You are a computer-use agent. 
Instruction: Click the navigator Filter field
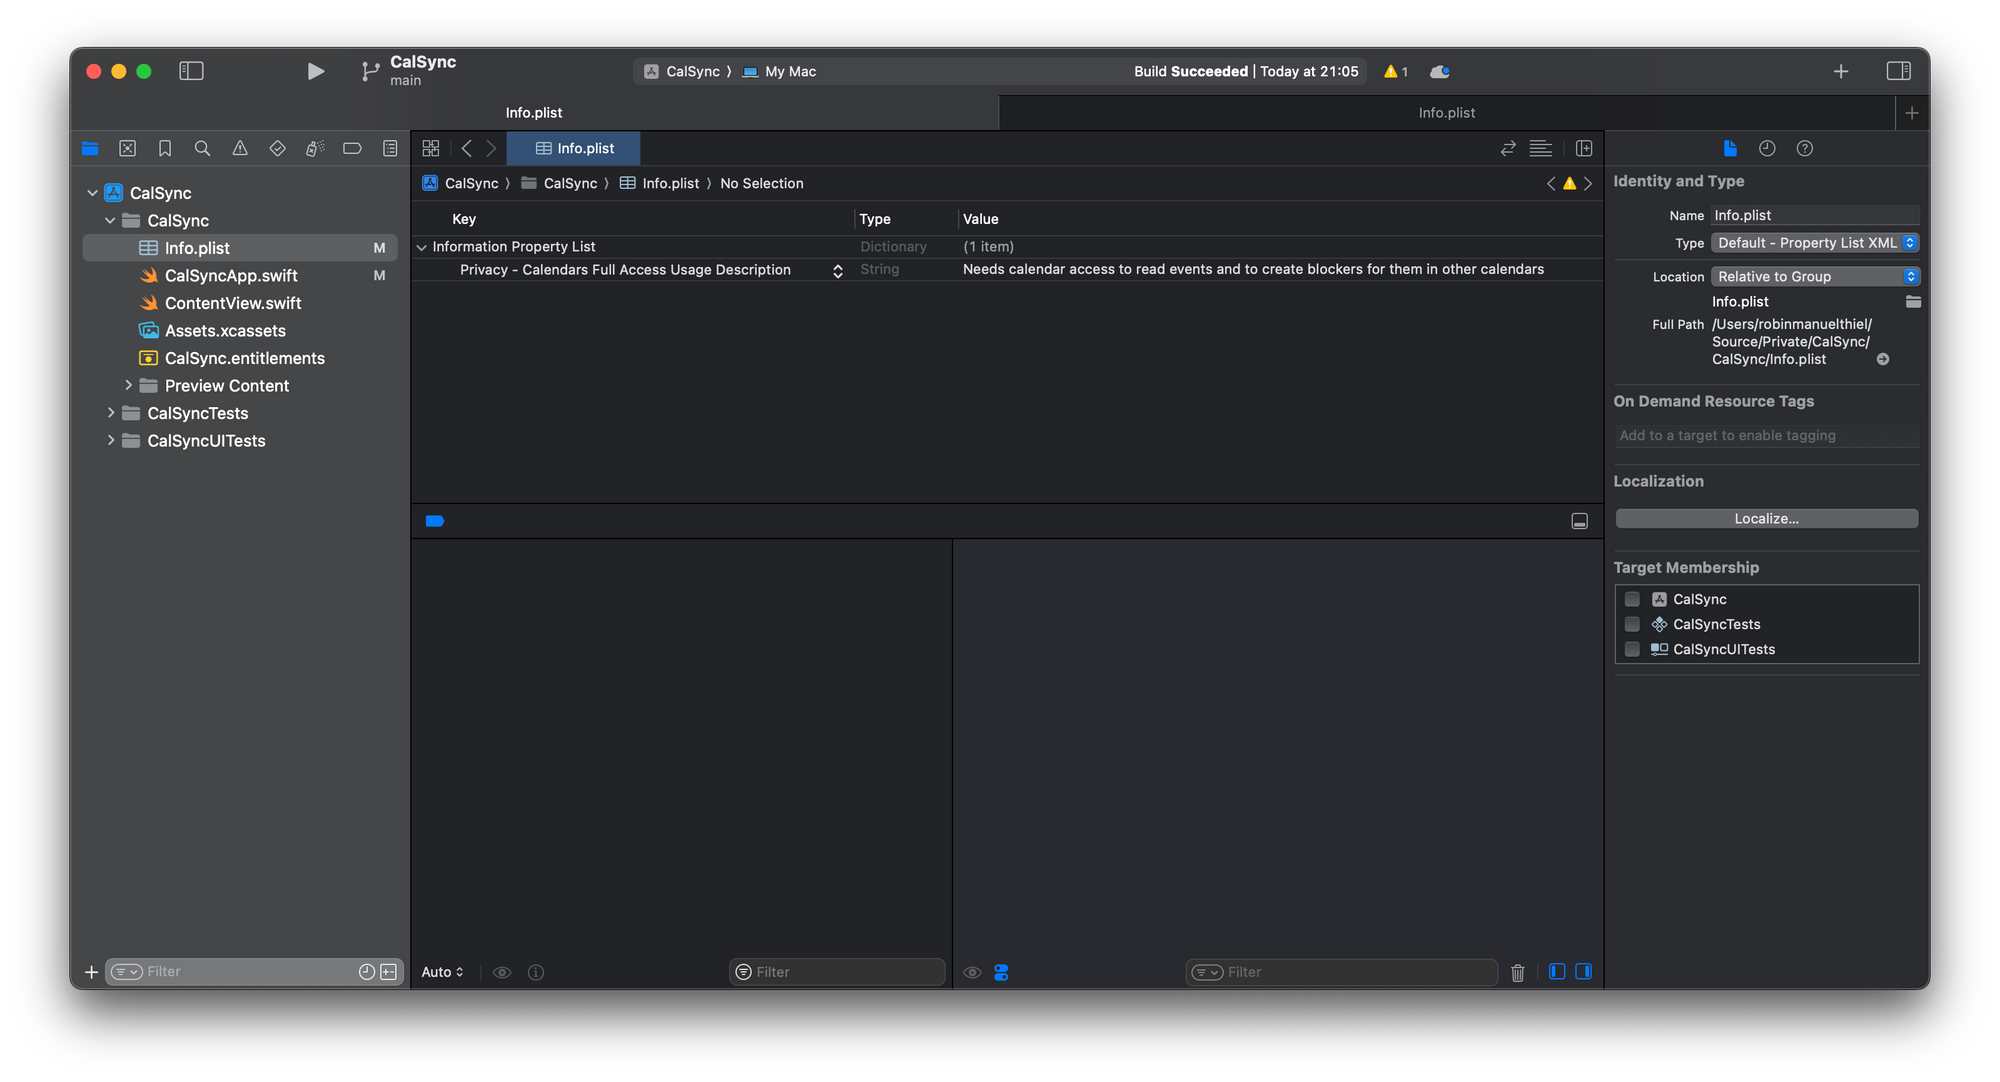click(x=253, y=972)
